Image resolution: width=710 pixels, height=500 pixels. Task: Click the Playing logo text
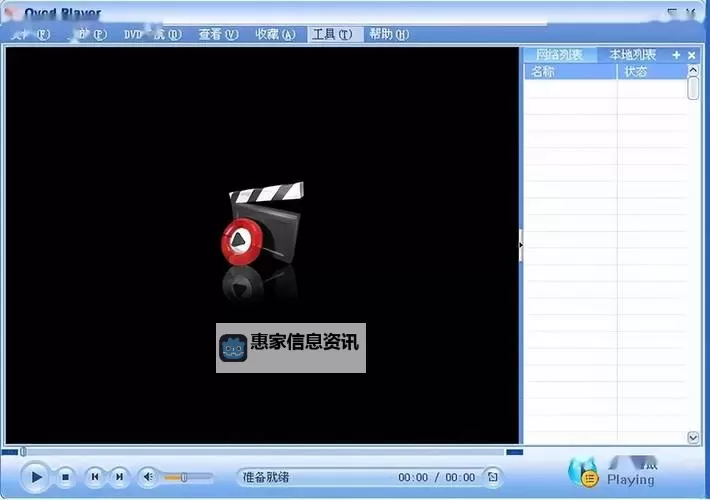pyautogui.click(x=630, y=479)
